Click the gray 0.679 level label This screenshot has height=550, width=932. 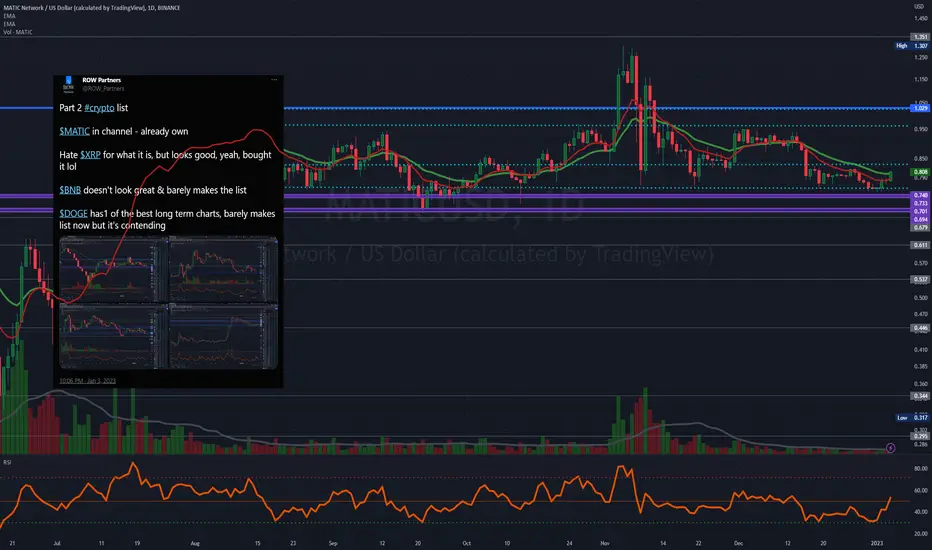[920, 227]
